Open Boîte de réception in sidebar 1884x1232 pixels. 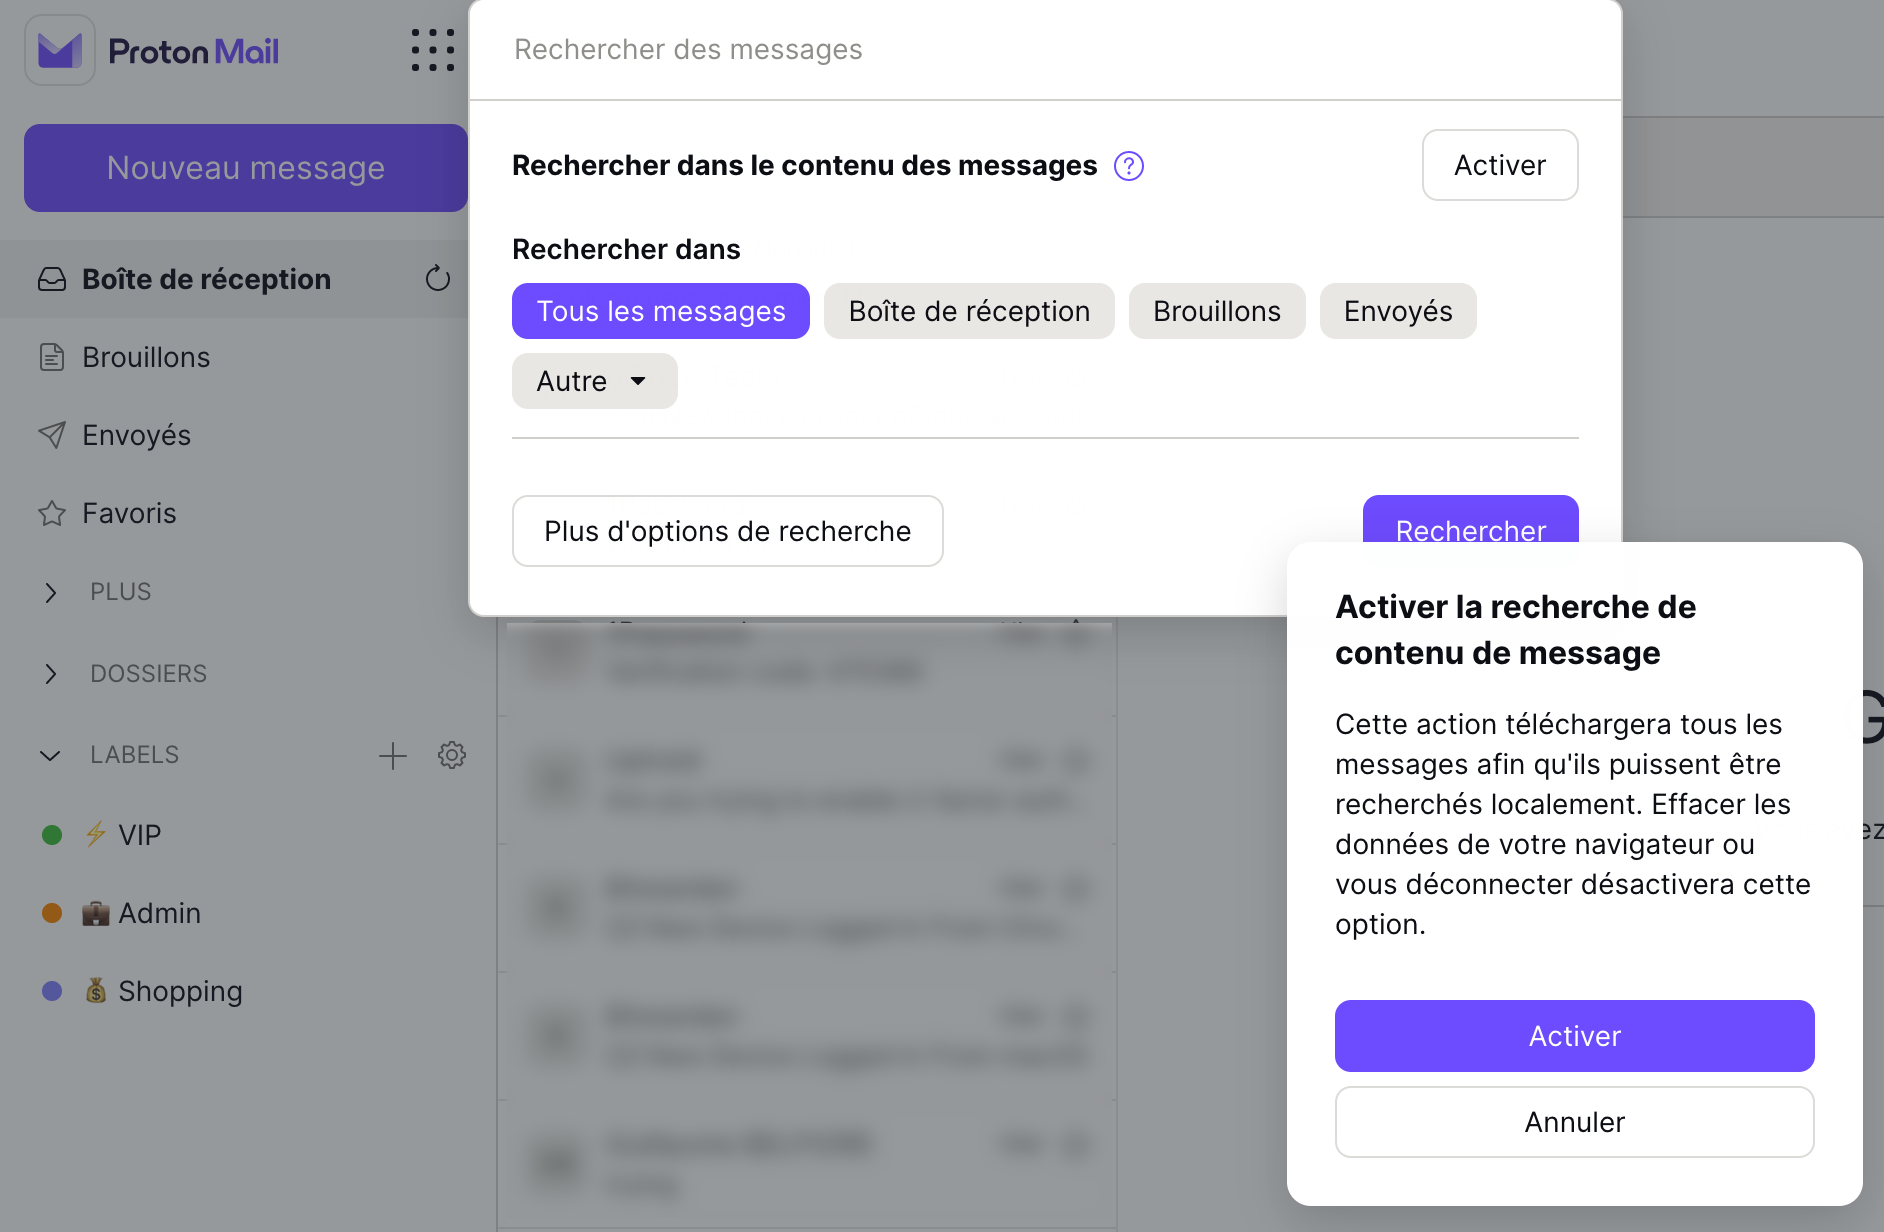pyautogui.click(x=234, y=279)
